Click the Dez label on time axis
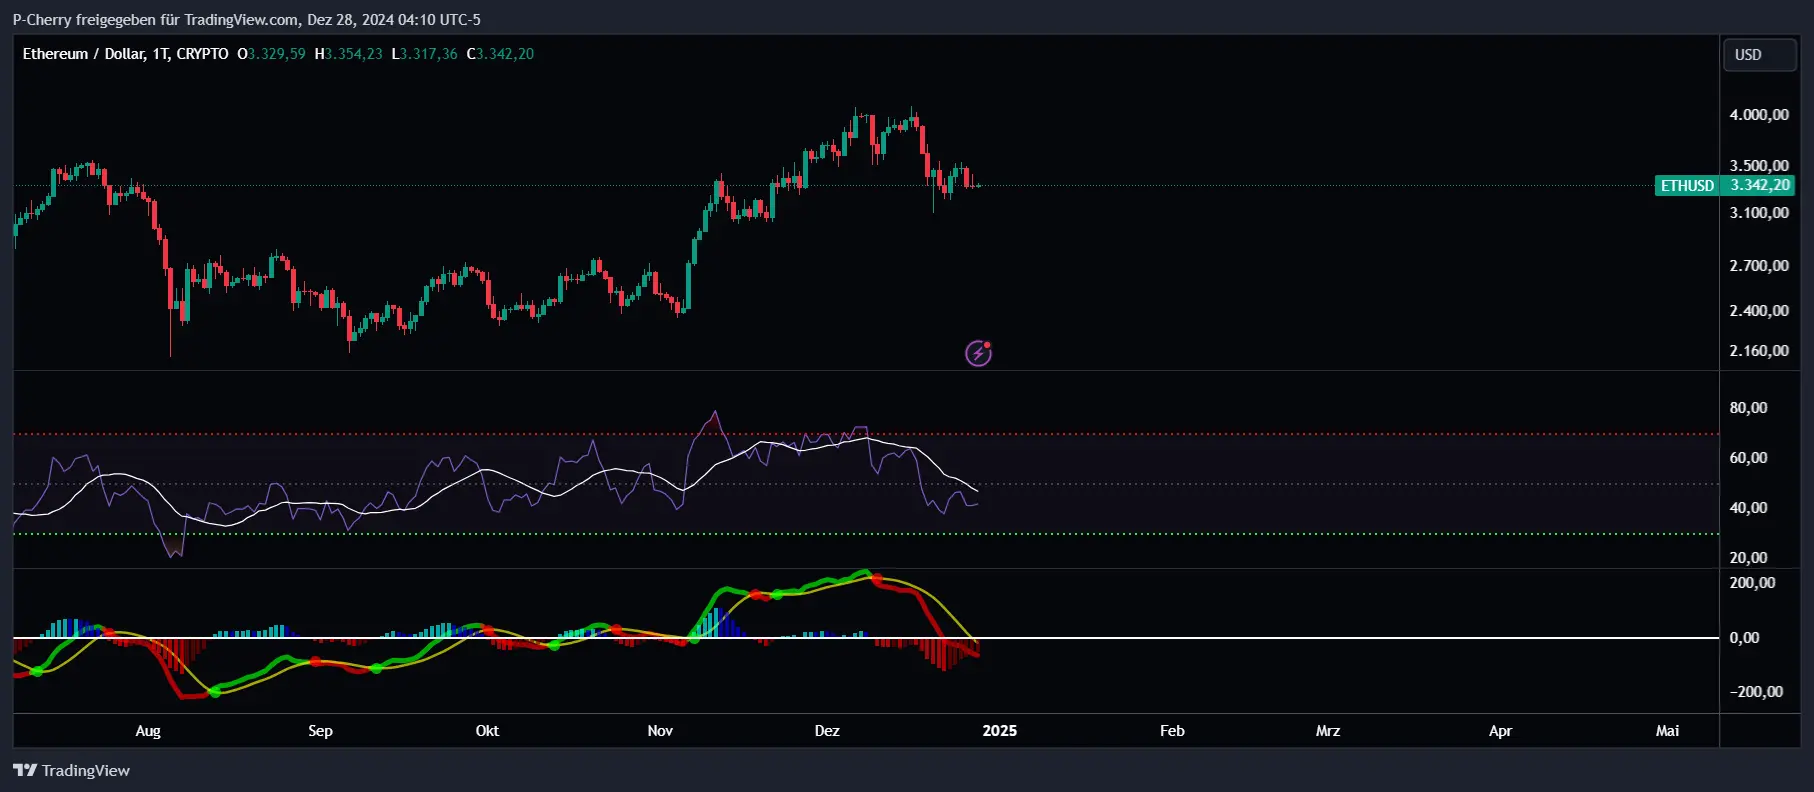The height and width of the screenshot is (792, 1814). (x=827, y=731)
